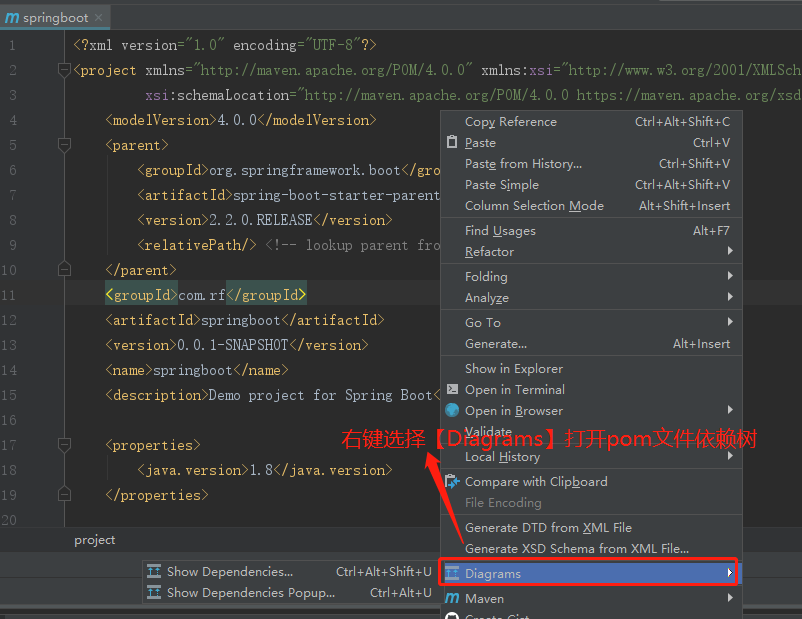Click the artifactId springboot text on line 12

click(x=240, y=320)
